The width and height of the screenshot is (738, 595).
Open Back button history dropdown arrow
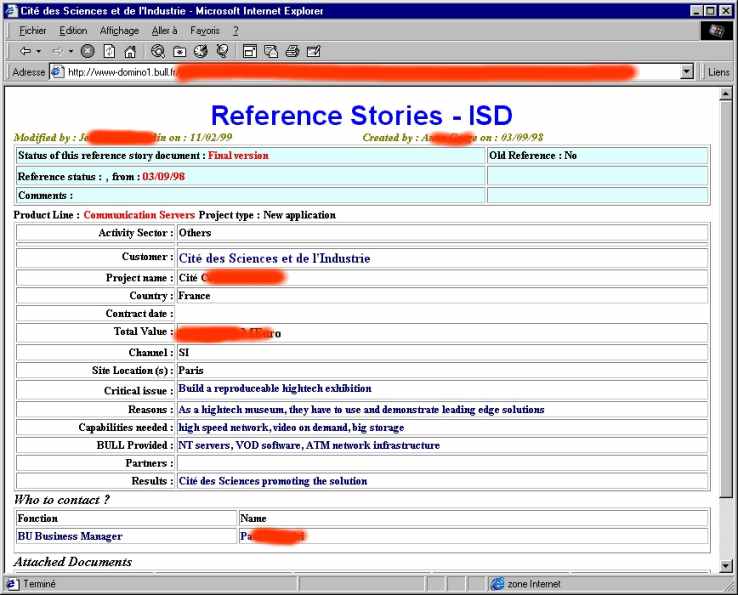(39, 51)
